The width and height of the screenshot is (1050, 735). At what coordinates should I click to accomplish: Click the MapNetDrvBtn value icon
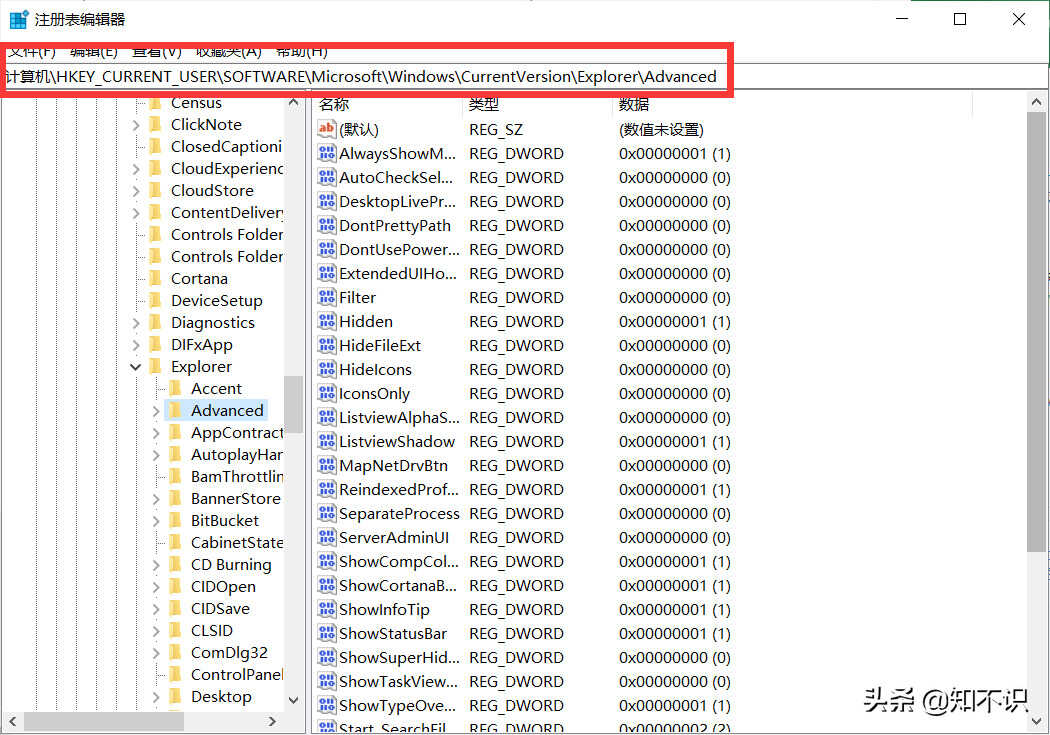(x=327, y=465)
